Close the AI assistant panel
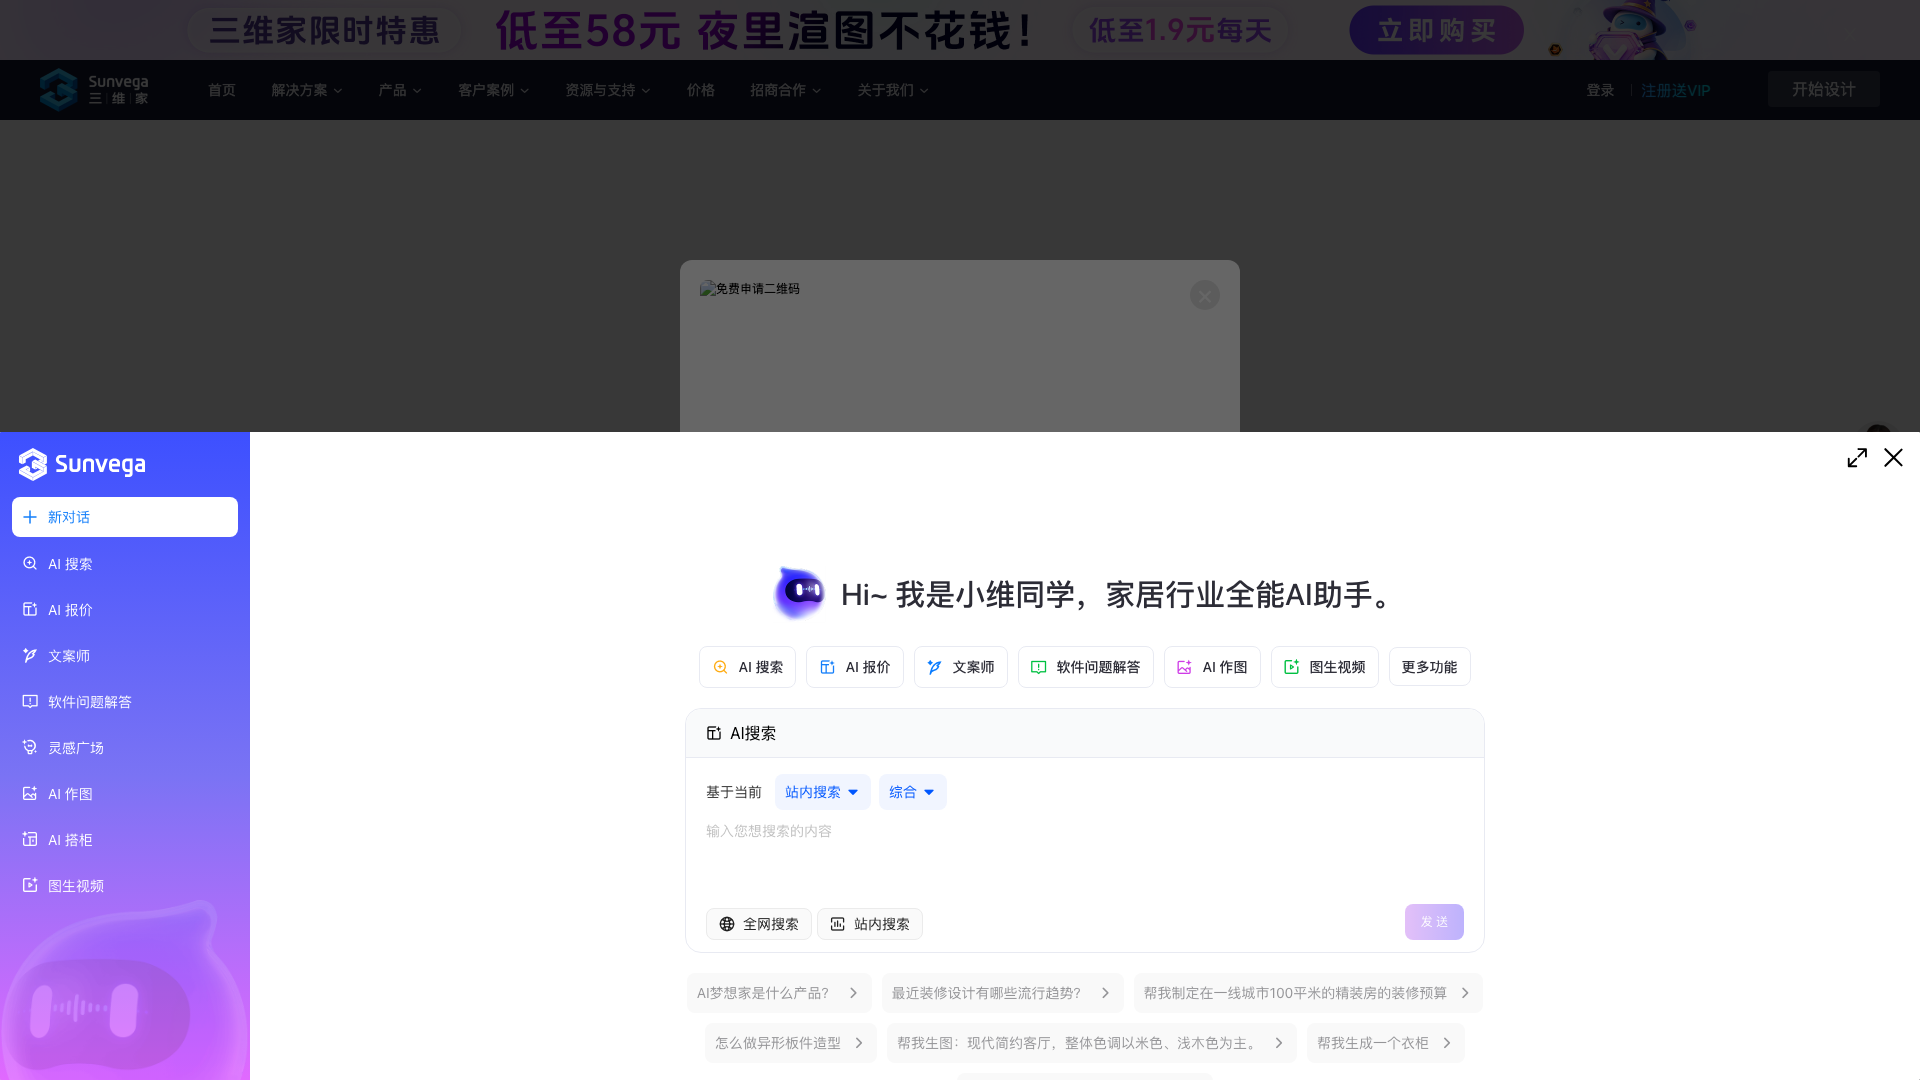1920x1080 pixels. (x=1893, y=458)
